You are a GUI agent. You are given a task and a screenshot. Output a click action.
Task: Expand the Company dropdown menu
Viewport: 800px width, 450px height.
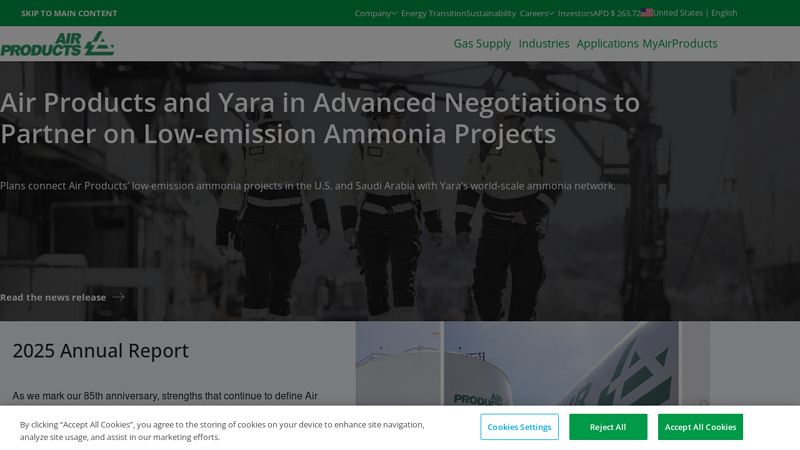(376, 13)
